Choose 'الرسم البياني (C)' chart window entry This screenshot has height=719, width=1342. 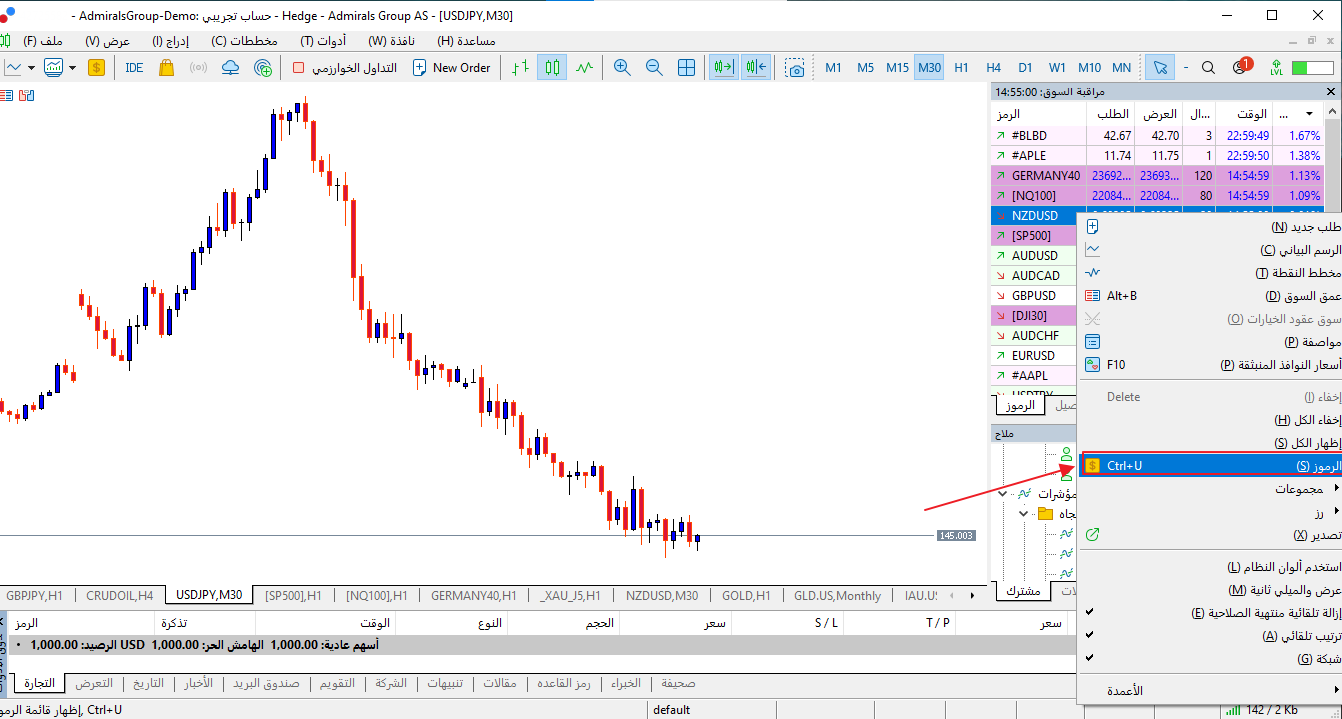coord(1210,250)
